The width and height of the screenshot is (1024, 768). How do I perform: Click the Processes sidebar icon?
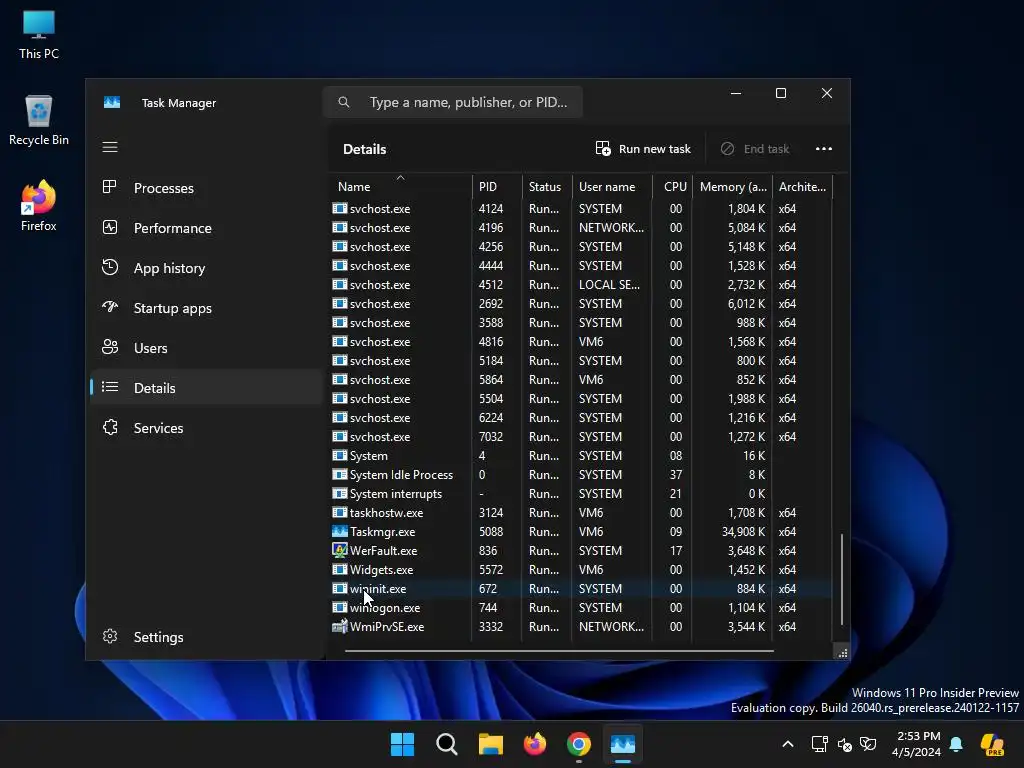(110, 187)
